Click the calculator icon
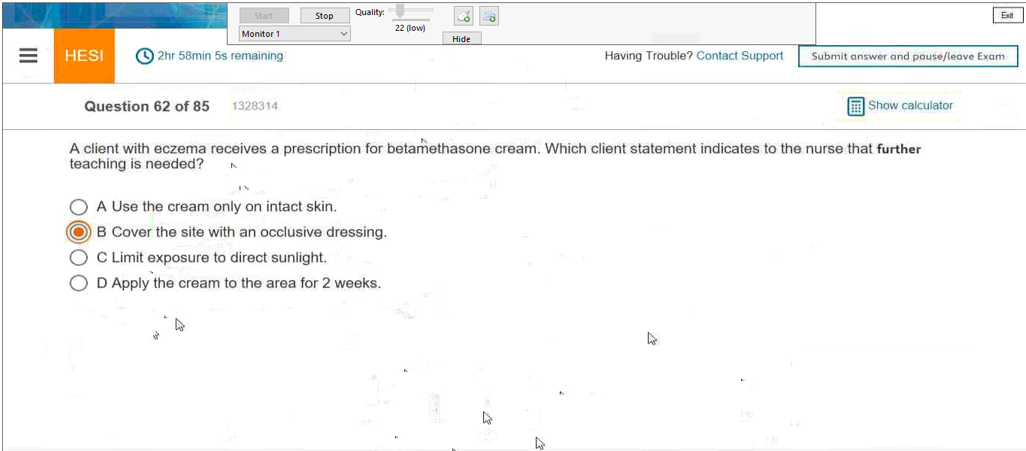Screen dimensions: 1026x451 point(855,106)
